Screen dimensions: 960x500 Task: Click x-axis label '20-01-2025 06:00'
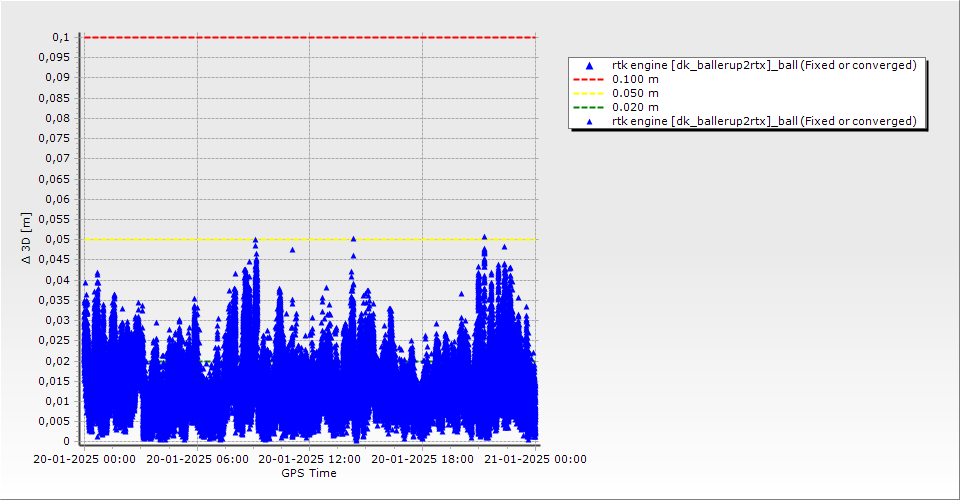click(x=197, y=459)
